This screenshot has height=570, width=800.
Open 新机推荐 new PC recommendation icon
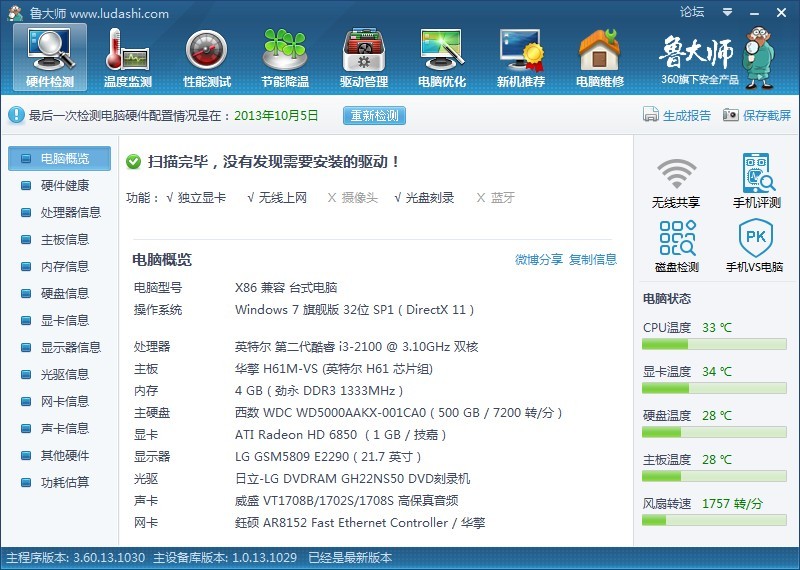pos(521,56)
